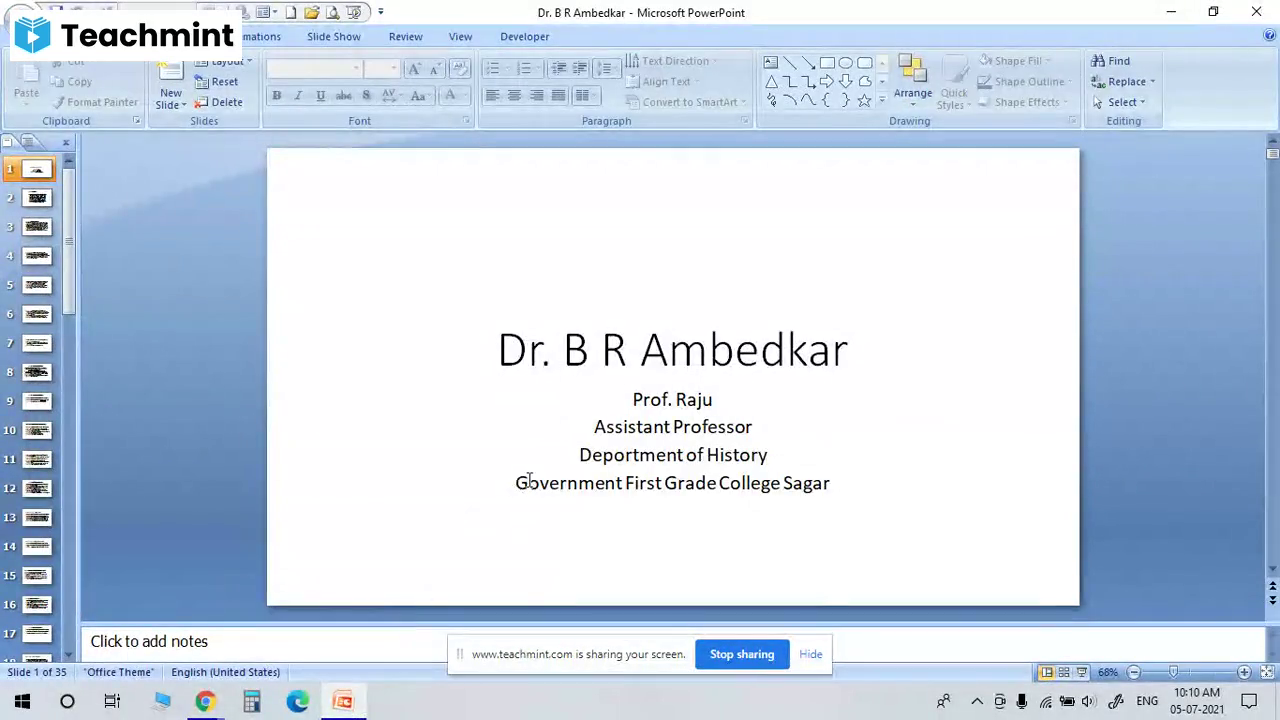Select slide 5 thumbnail
Viewport: 1280px width, 720px height.
point(37,285)
